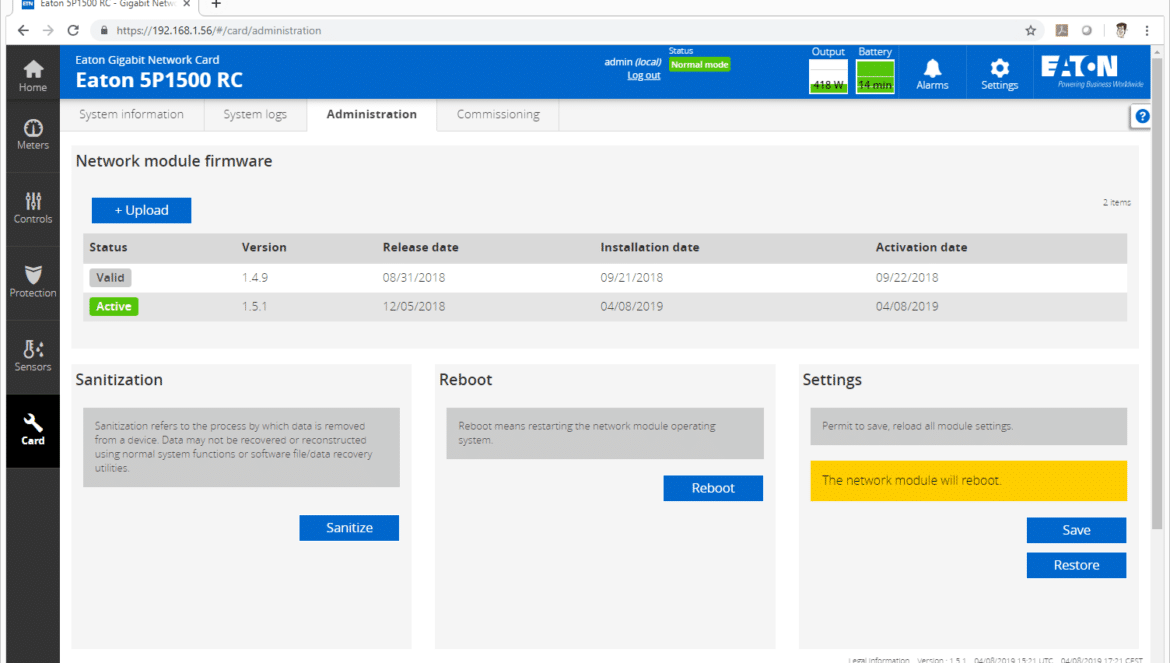Select the Valid status badge row
Screen dimensions: 1170x663
[110, 277]
